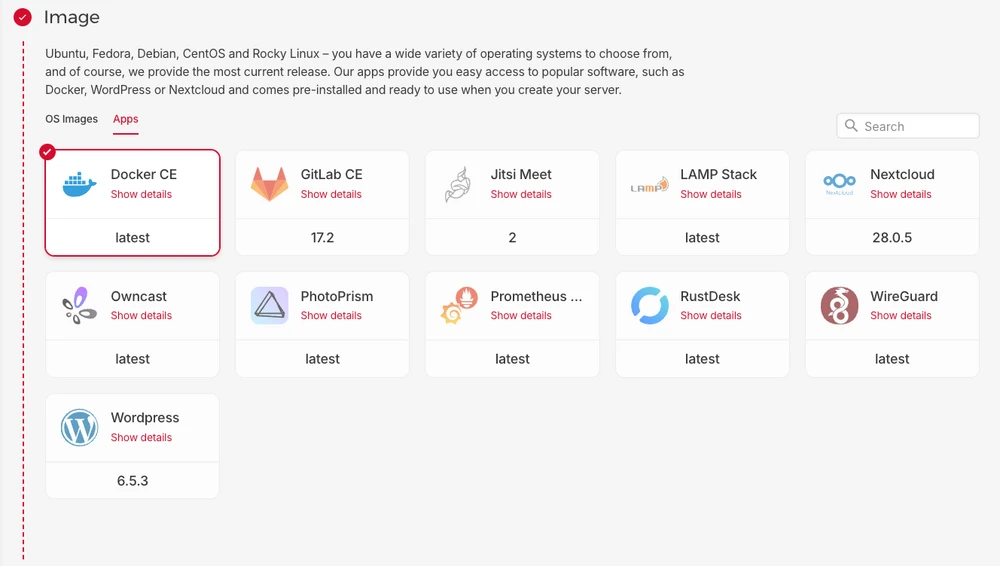Click the red Image step checkmark

[x=22, y=18]
